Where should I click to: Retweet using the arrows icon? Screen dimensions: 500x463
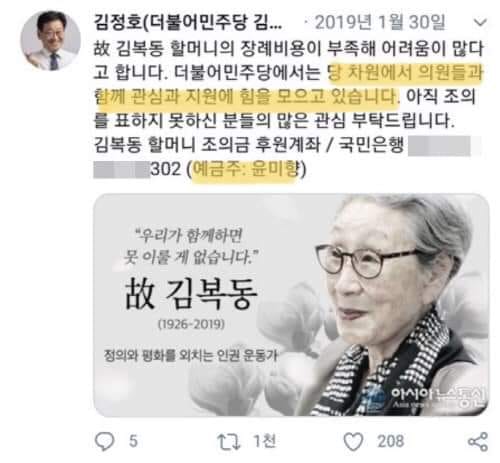[229, 442]
